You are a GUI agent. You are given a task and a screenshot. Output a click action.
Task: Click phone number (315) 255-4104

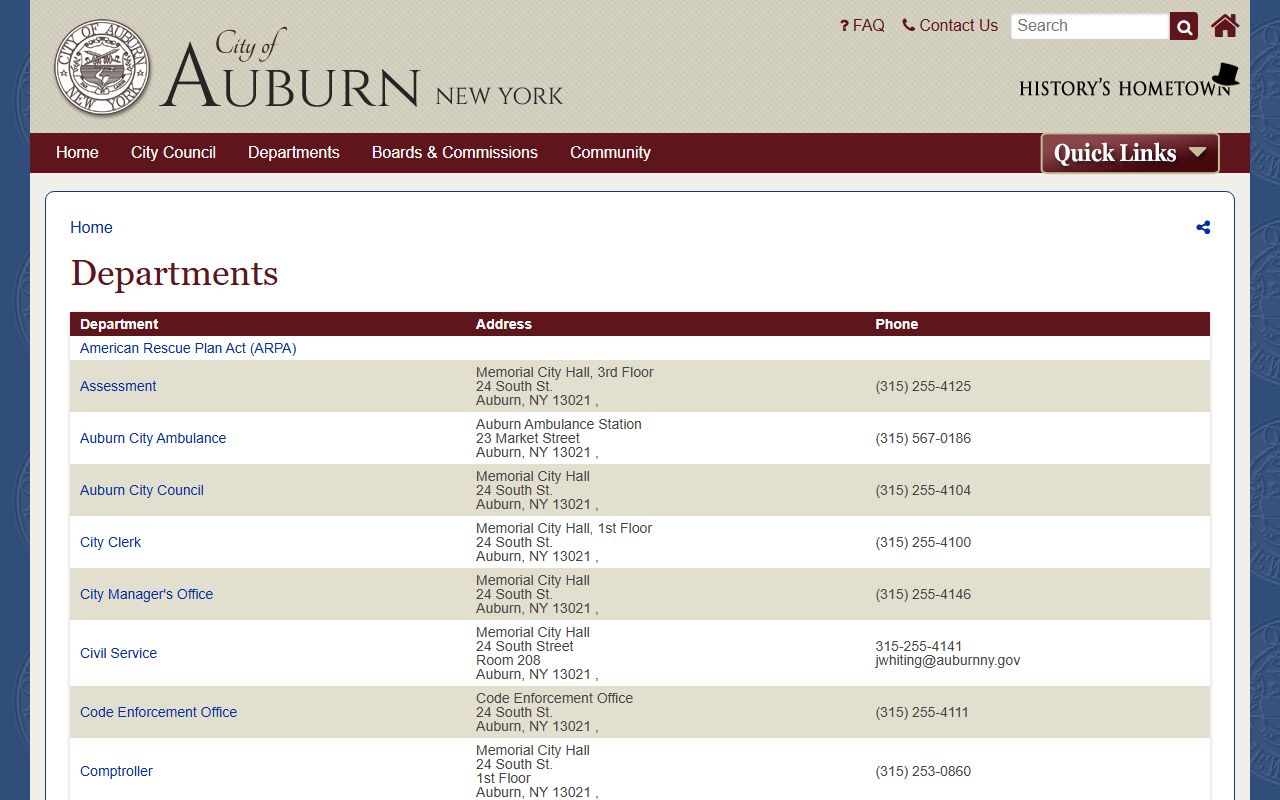(x=923, y=490)
